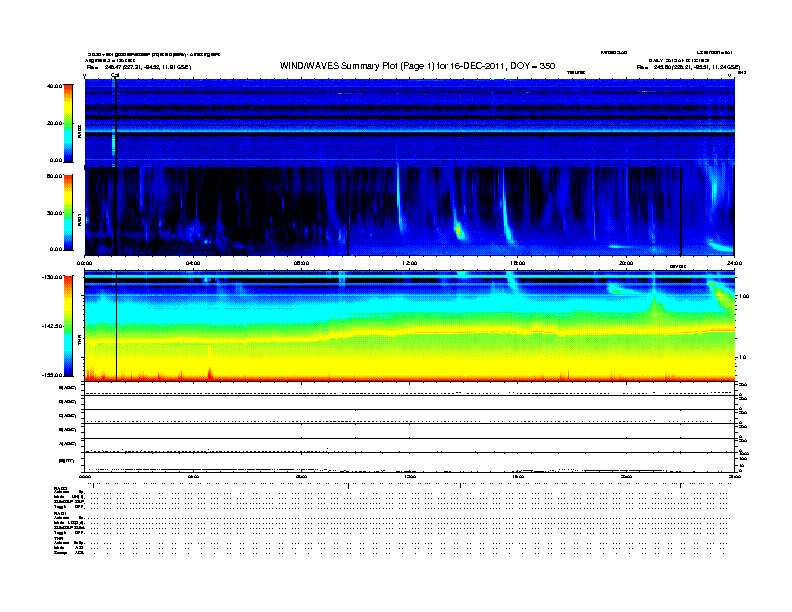Click the -130.00 label on the TNR color scale

coord(53,277)
